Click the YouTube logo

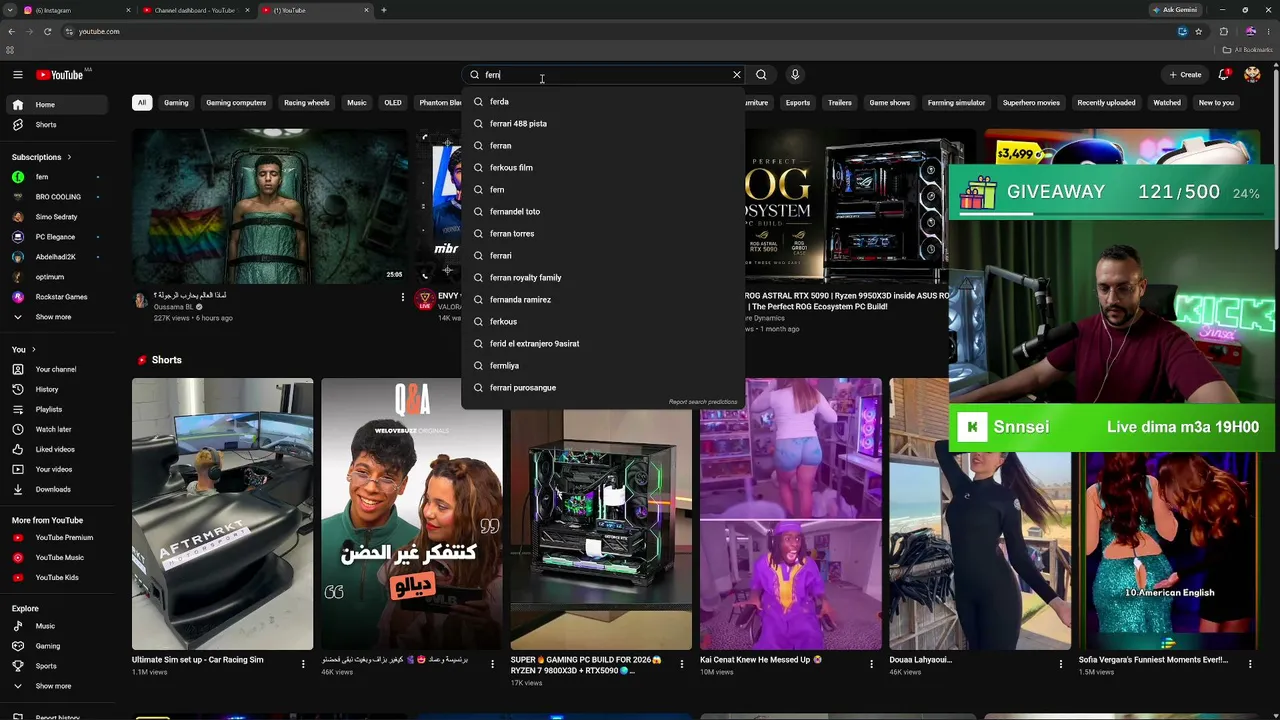pos(60,75)
